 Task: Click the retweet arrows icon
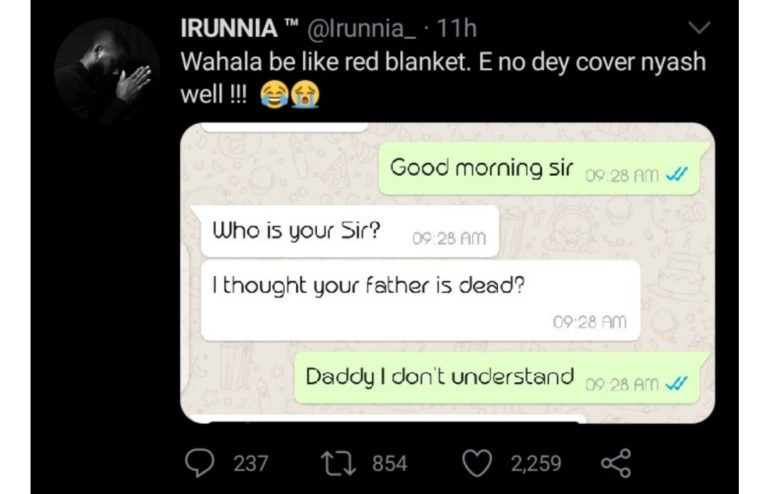(338, 463)
